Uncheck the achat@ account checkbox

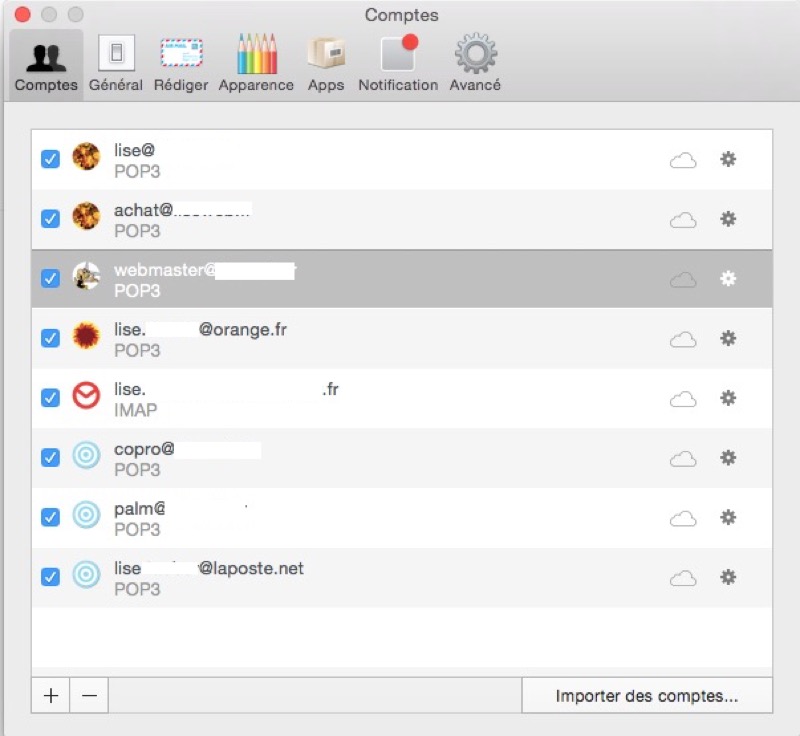50,219
